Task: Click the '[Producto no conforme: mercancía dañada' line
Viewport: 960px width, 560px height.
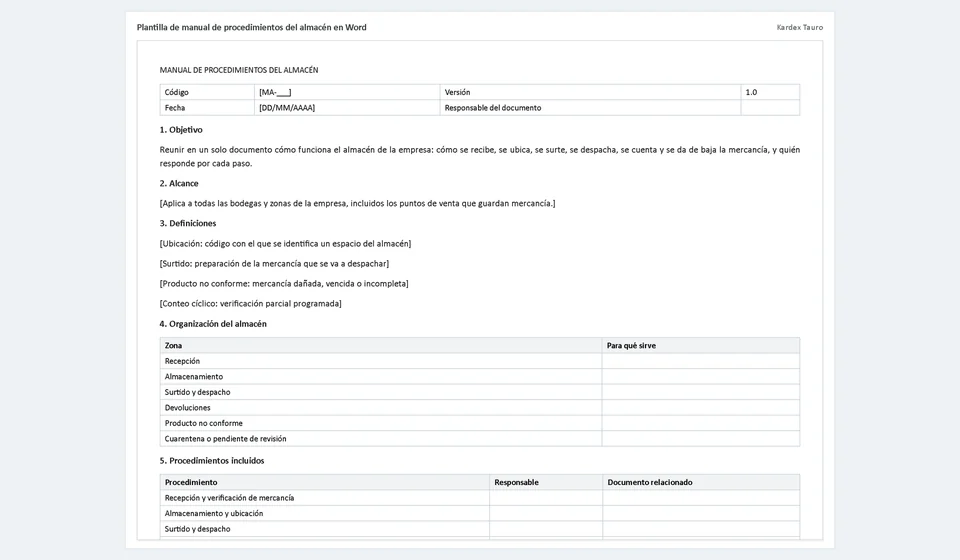Action: 284,283
